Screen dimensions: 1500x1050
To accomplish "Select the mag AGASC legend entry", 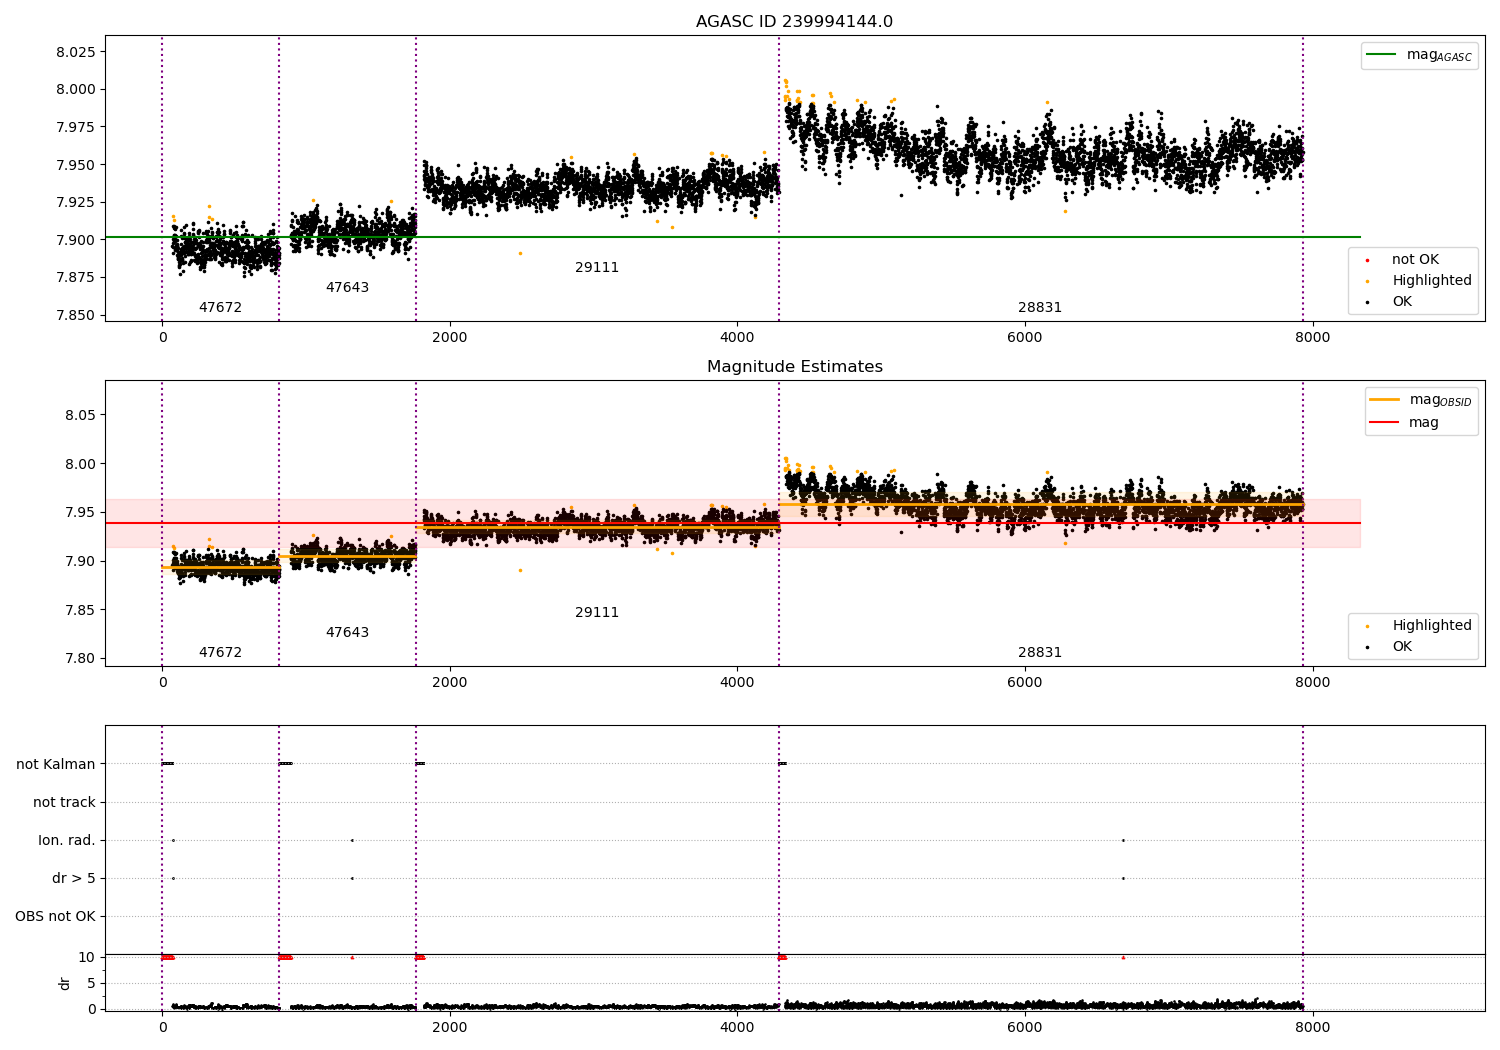I will (x=1419, y=55).
